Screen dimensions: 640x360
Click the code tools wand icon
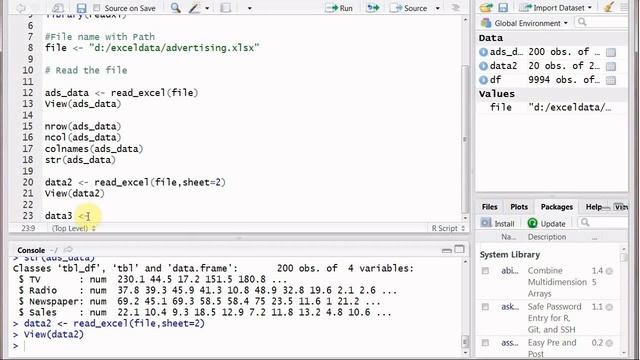tap(194, 8)
